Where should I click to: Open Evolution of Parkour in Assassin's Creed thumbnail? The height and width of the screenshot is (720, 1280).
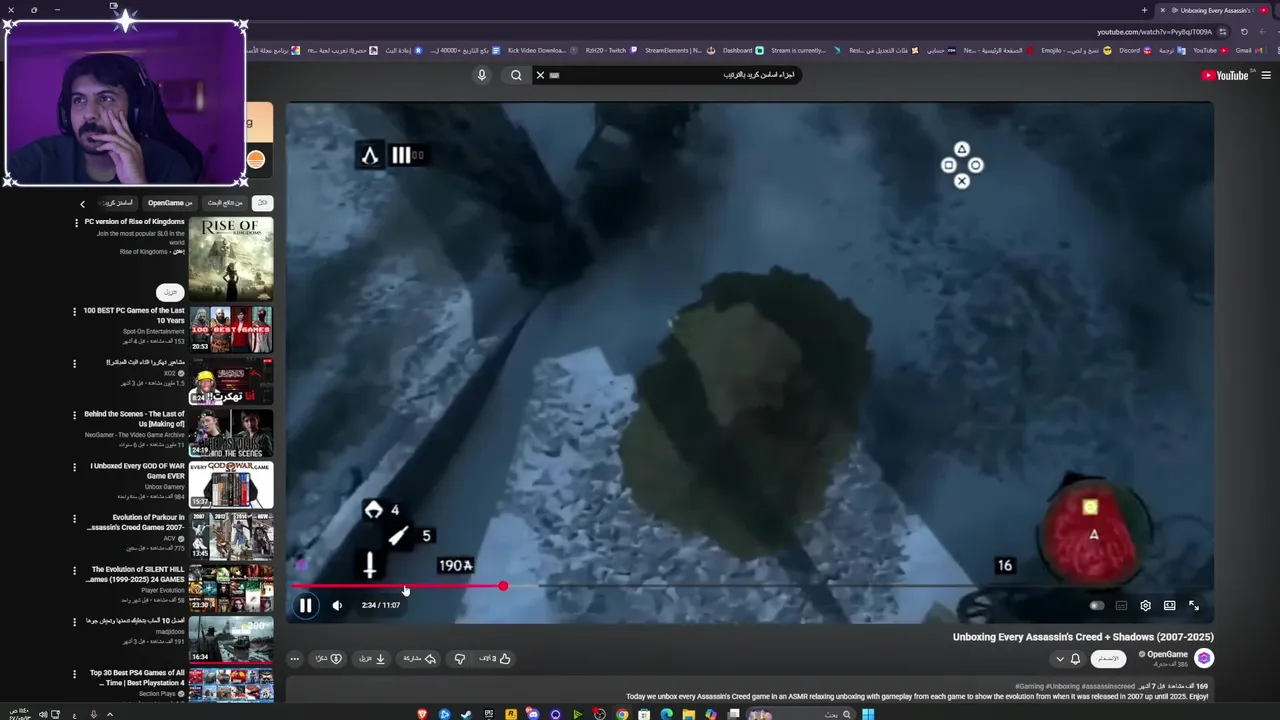coord(231,536)
